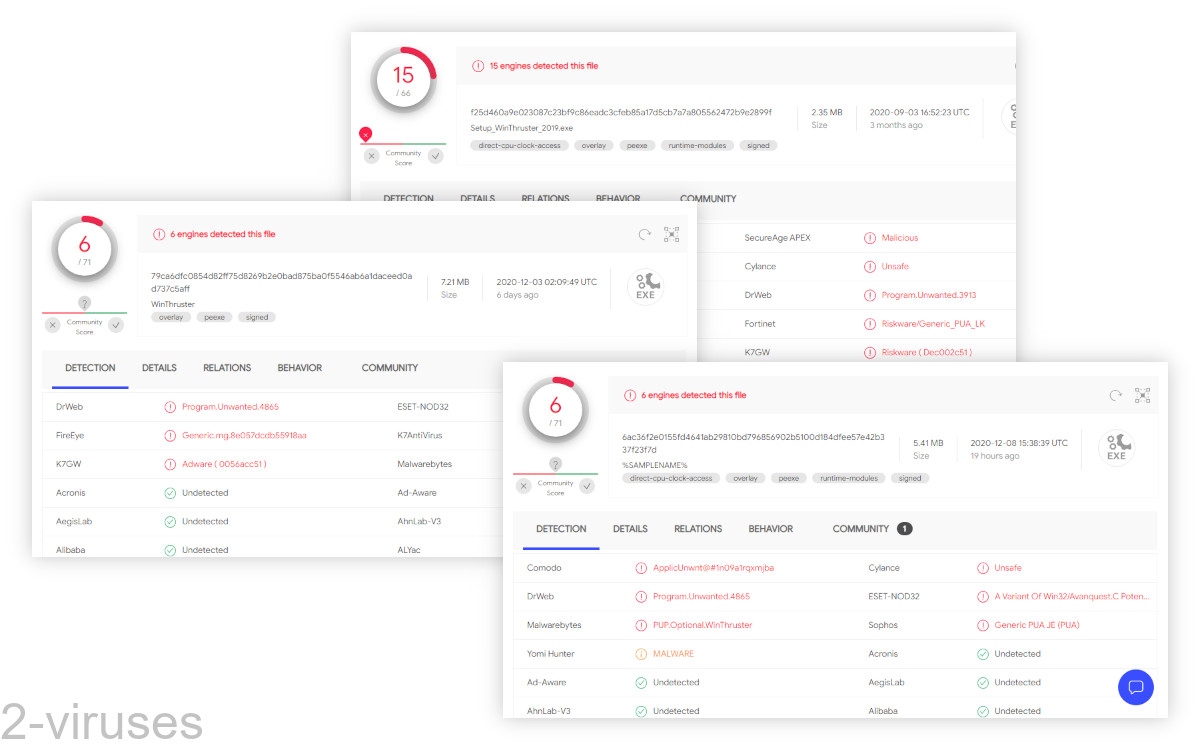Open BEHAVIOR tab in bottom-right window
Viewport: 1200px width, 750px height.
[771, 529]
